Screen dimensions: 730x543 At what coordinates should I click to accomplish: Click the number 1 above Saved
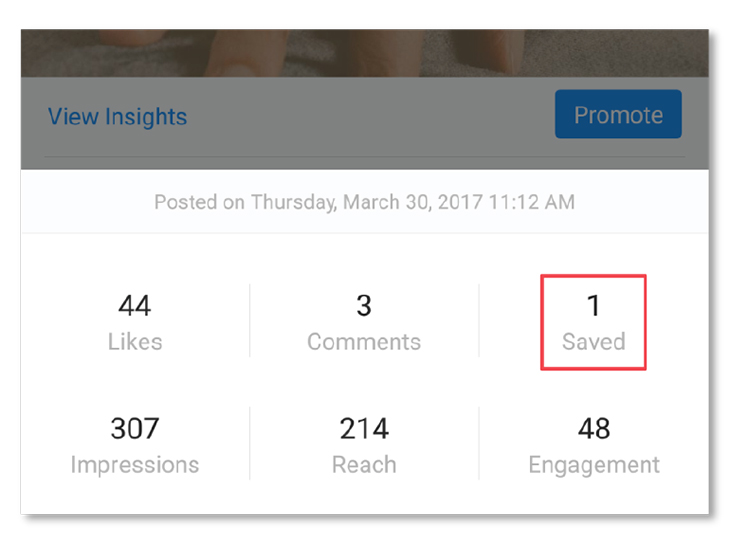[593, 305]
